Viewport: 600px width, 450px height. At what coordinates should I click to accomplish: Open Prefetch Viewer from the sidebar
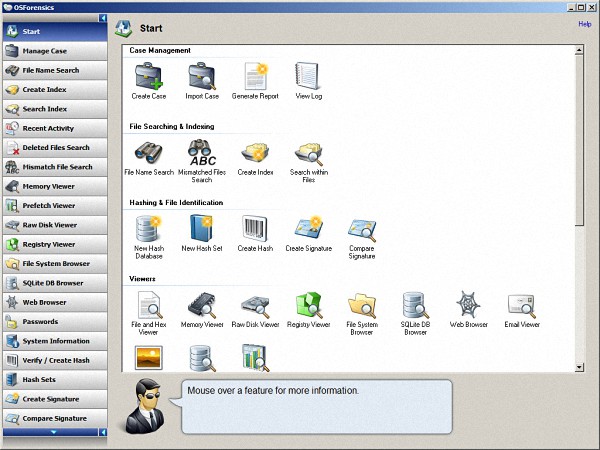click(x=54, y=205)
